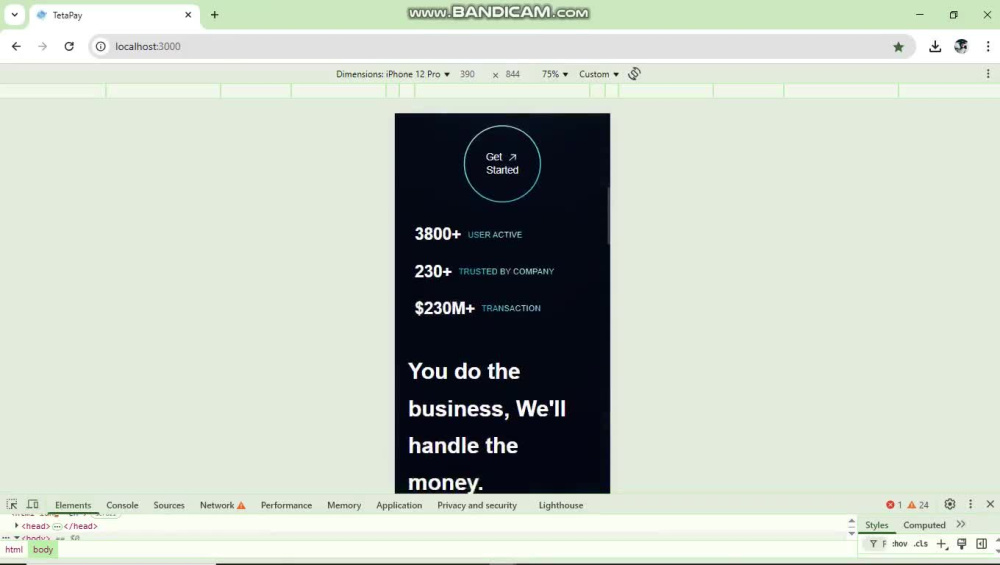
Task: Toggle the device toolbar icon
Action: (x=33, y=504)
